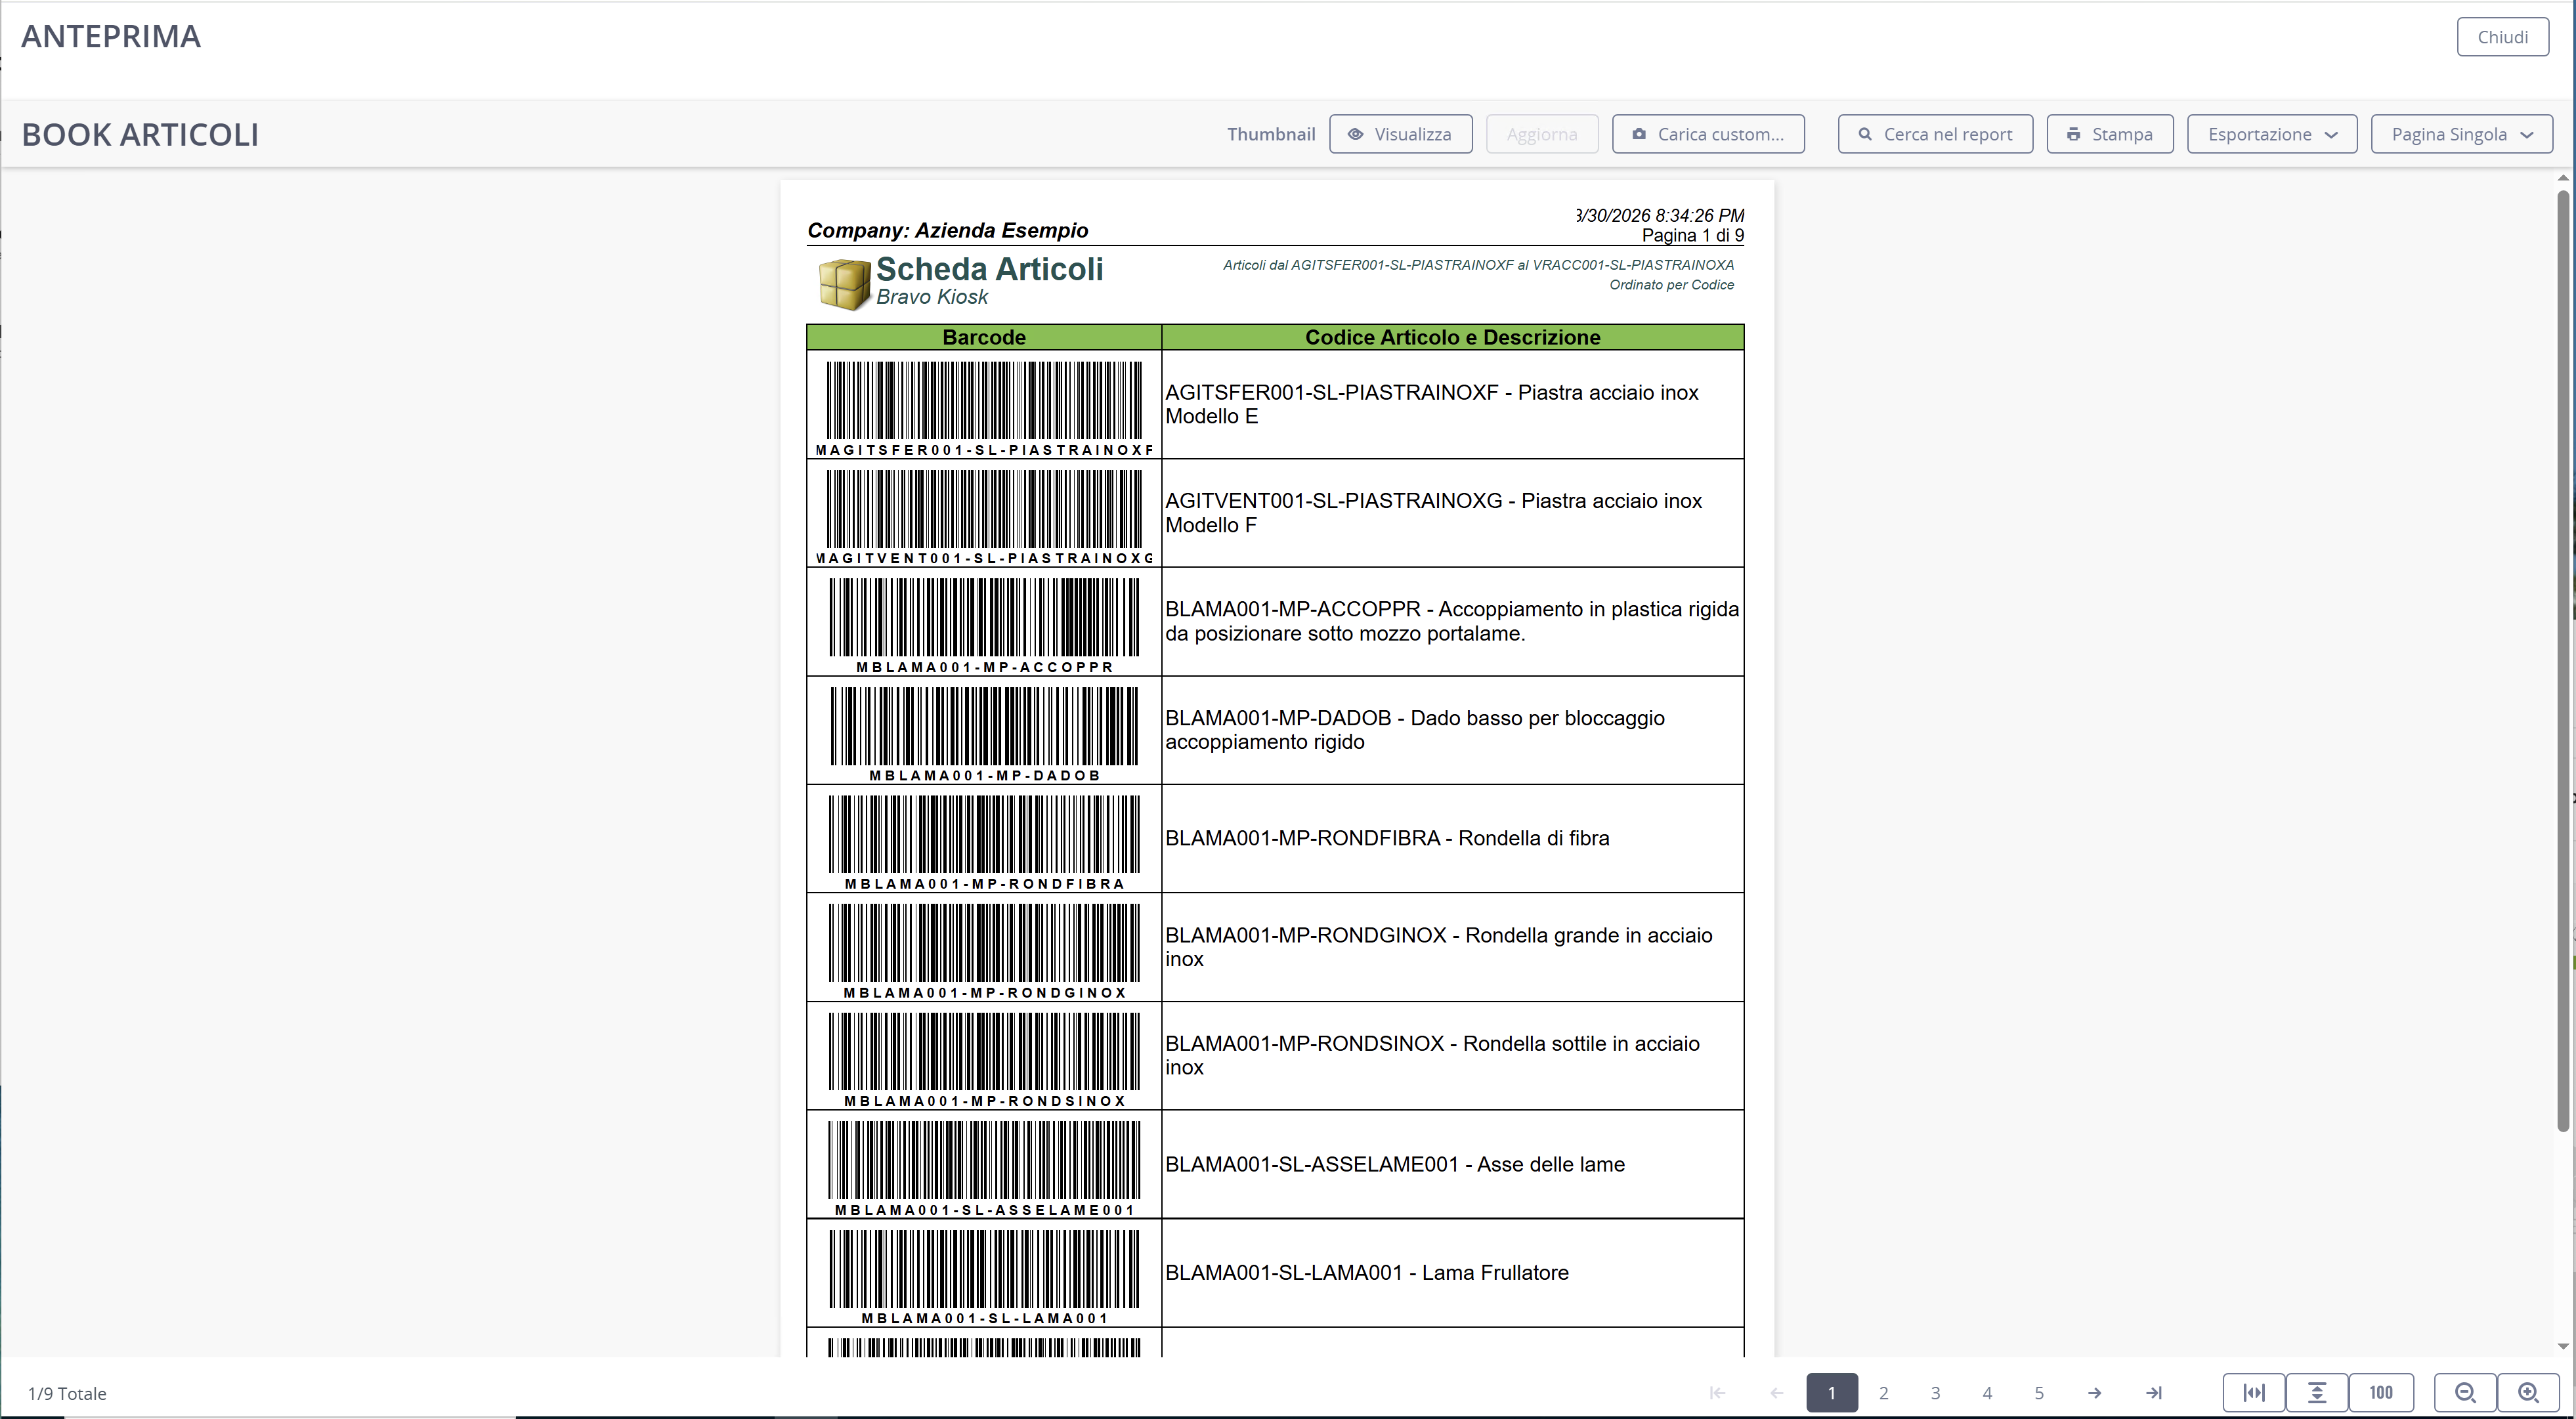Close the preview with Chiudi
Image resolution: width=2576 pixels, height=1419 pixels.
[2502, 37]
